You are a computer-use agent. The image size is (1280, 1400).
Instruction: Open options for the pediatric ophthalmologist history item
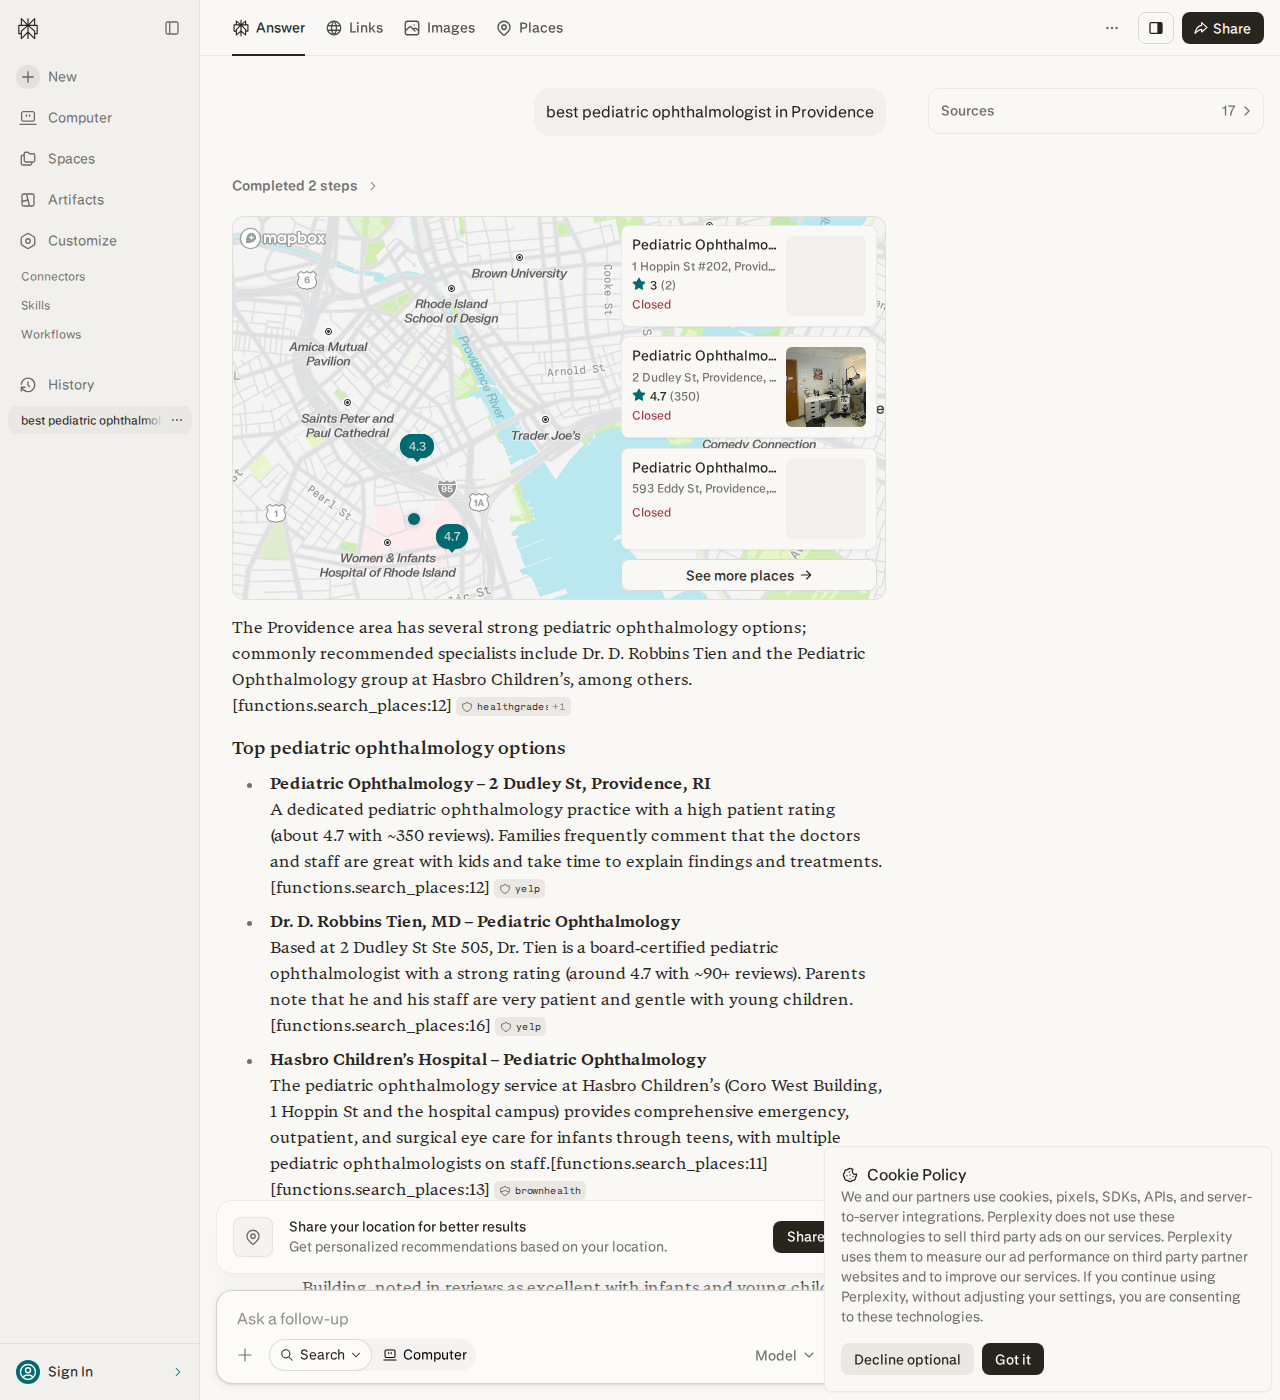[177, 420]
